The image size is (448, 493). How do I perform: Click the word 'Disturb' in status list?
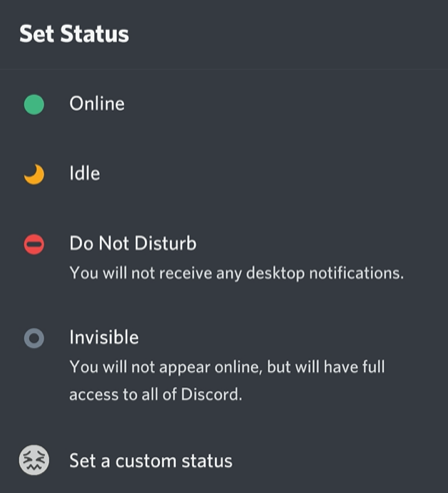166,243
